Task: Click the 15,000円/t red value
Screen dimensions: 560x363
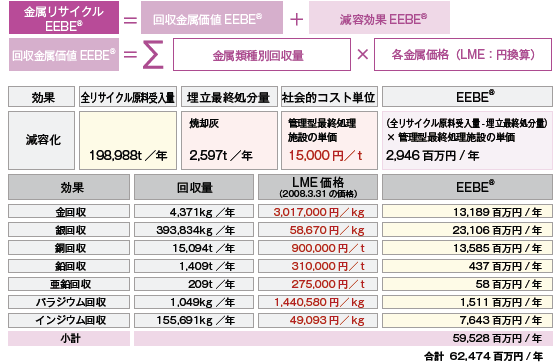Action: point(325,155)
